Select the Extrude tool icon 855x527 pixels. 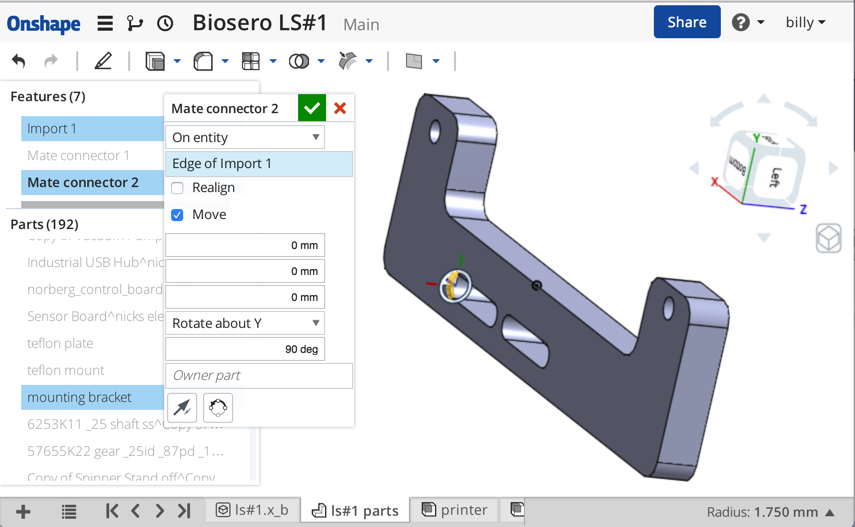click(x=155, y=61)
